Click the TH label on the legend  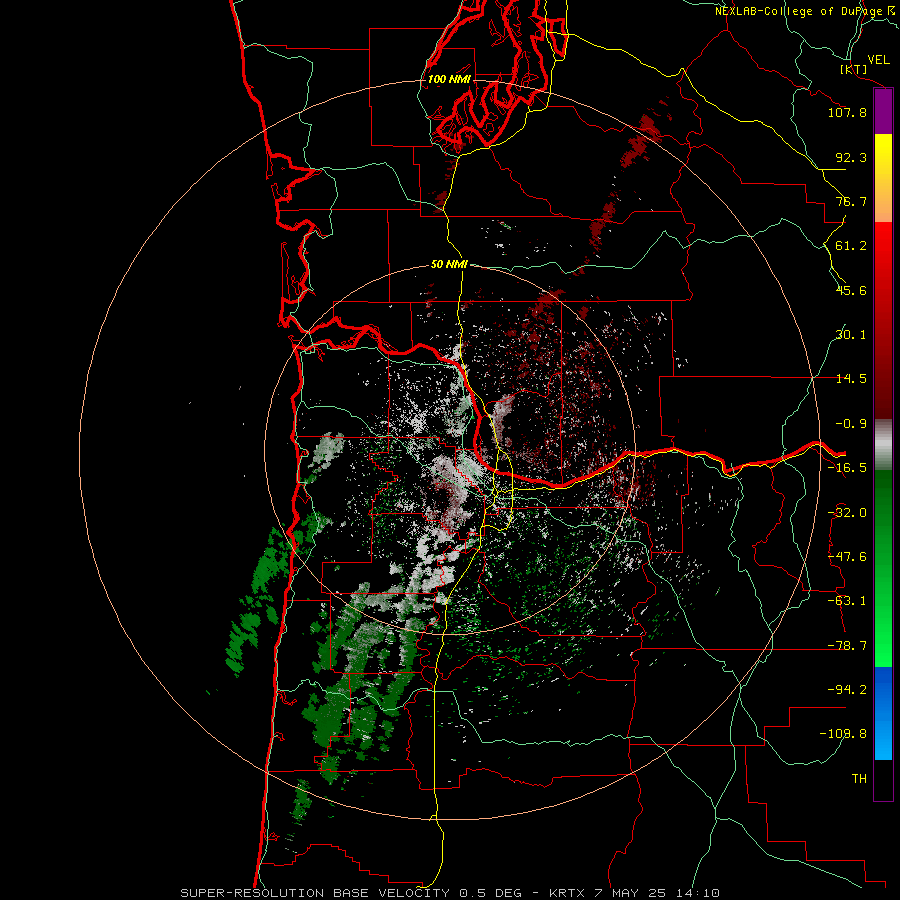[859, 779]
